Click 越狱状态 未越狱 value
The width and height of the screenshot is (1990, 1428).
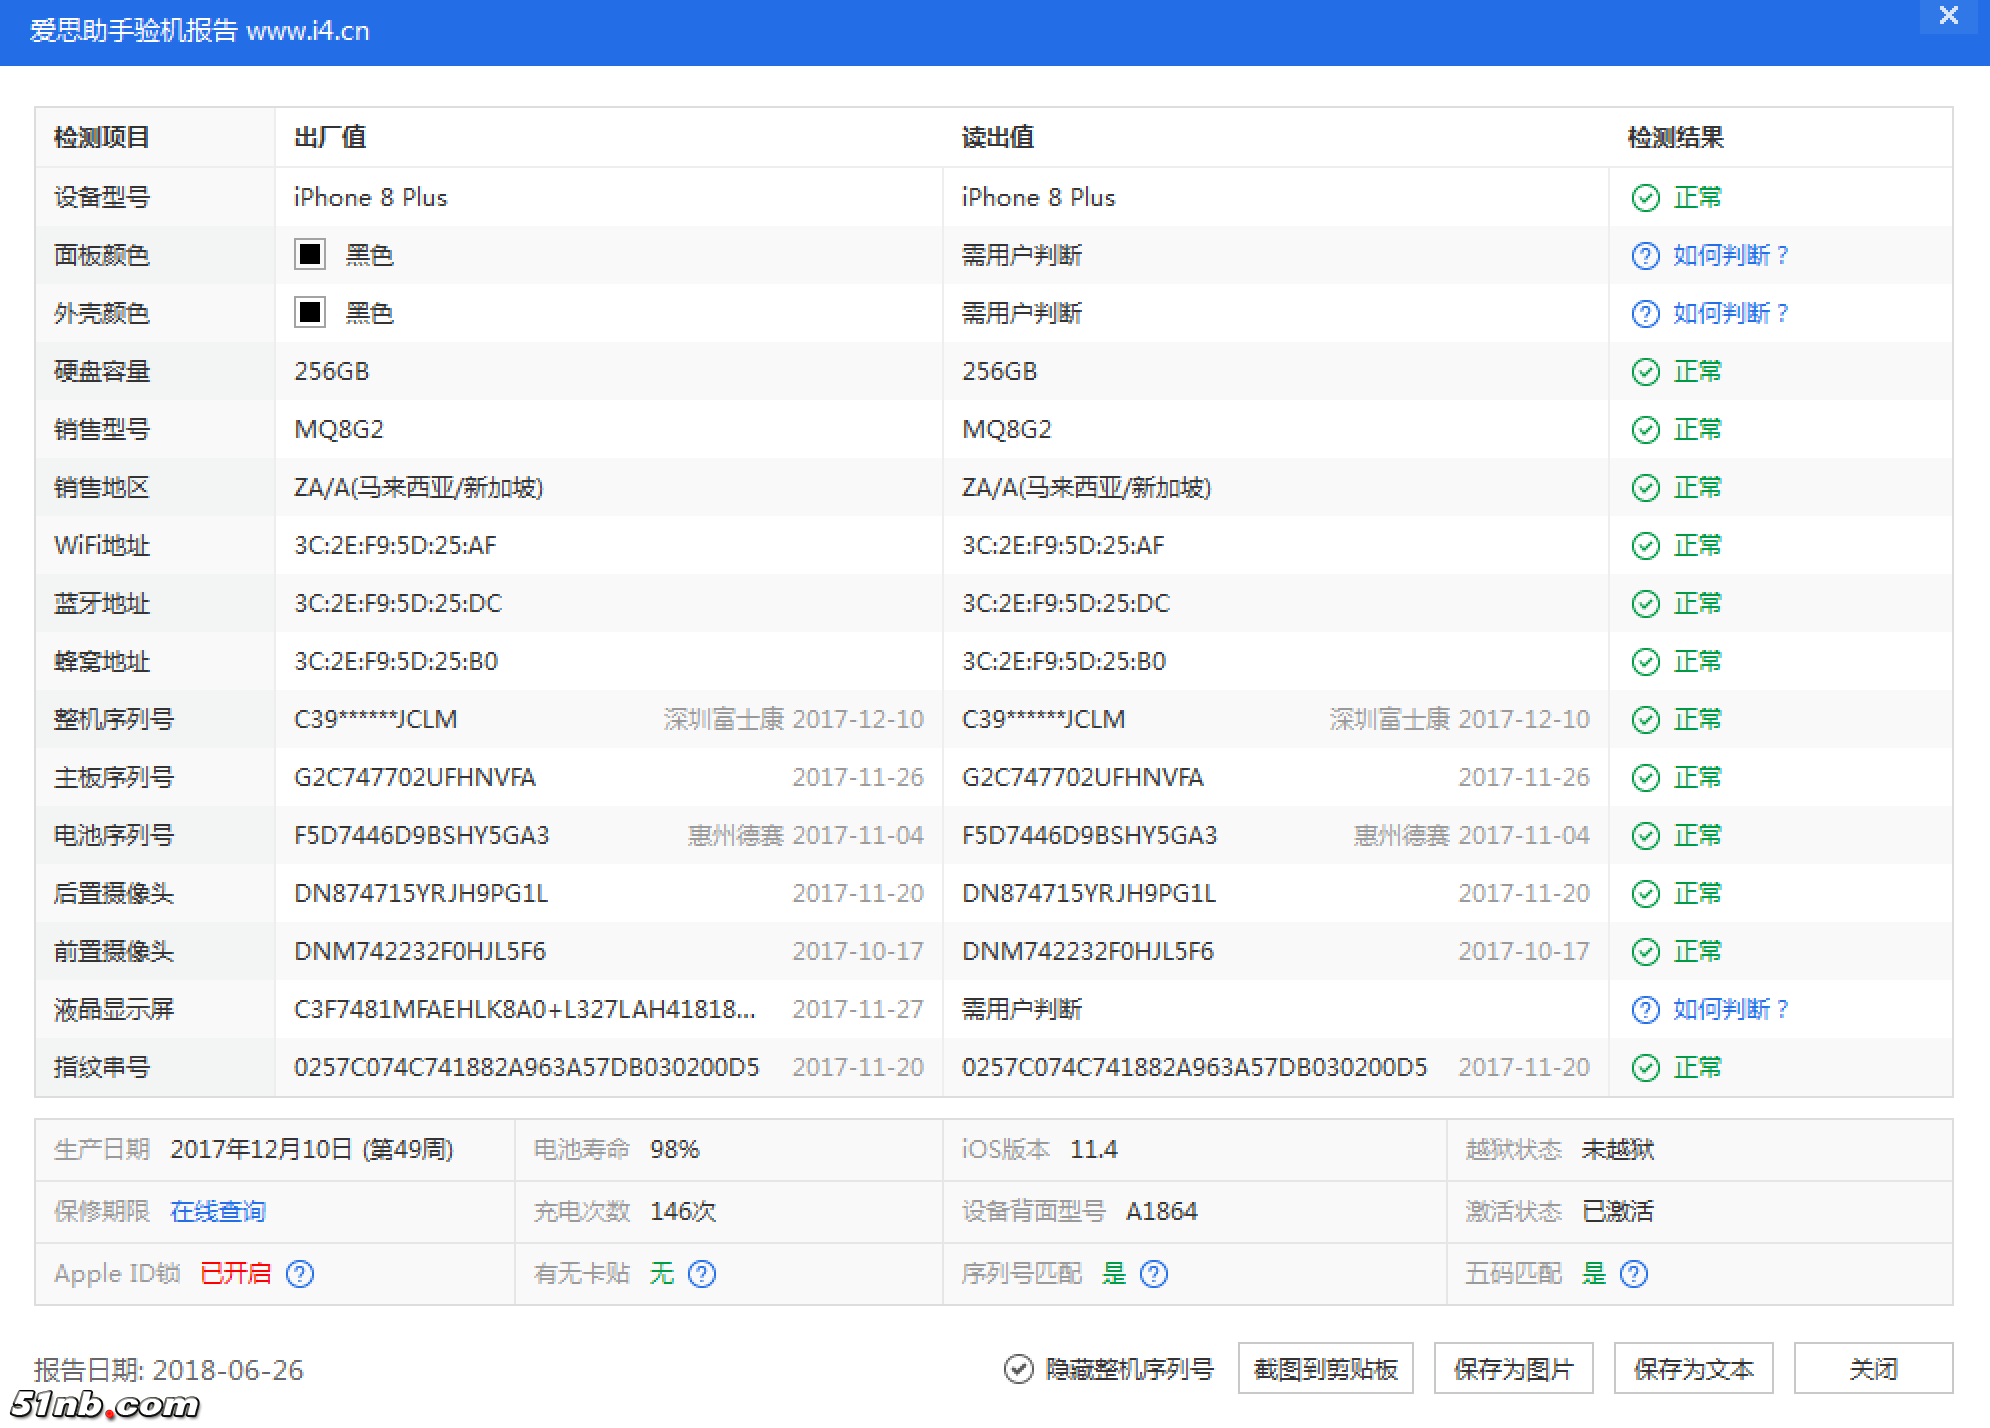click(1618, 1149)
